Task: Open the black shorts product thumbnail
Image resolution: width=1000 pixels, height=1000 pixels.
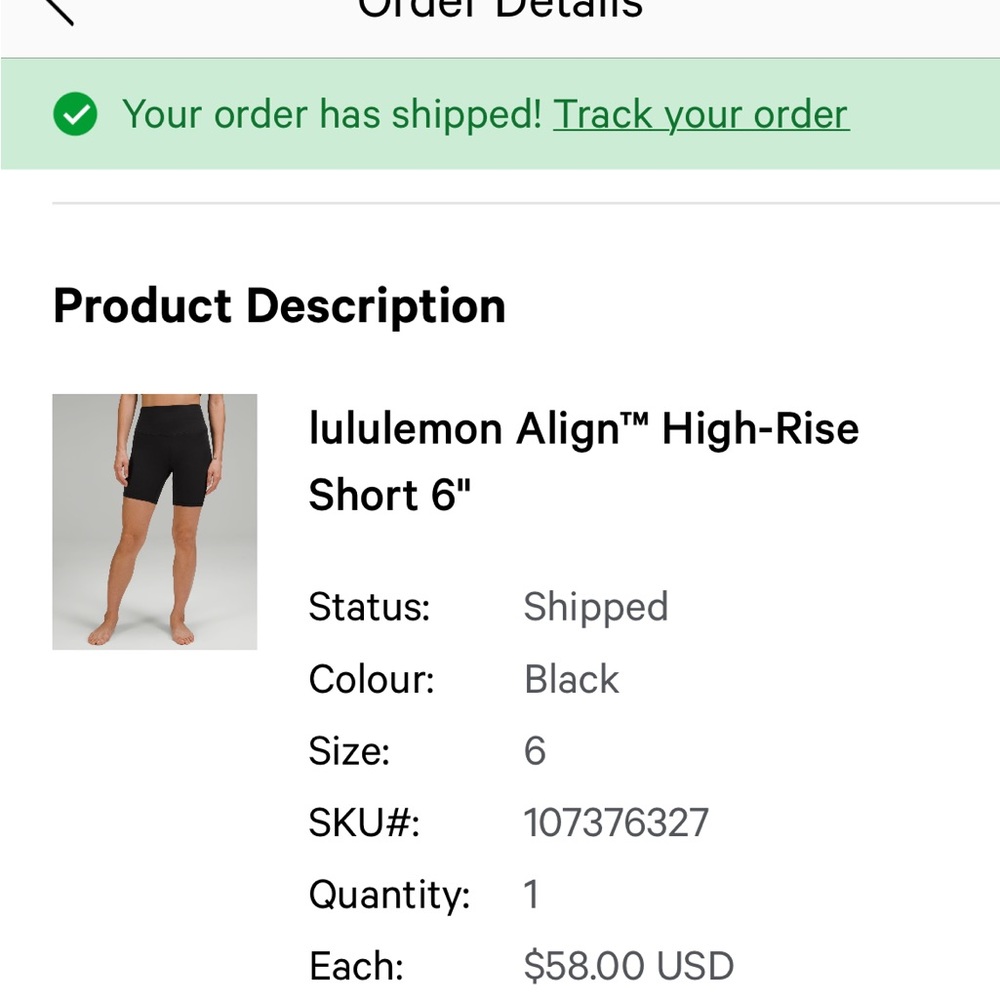Action: point(154,522)
